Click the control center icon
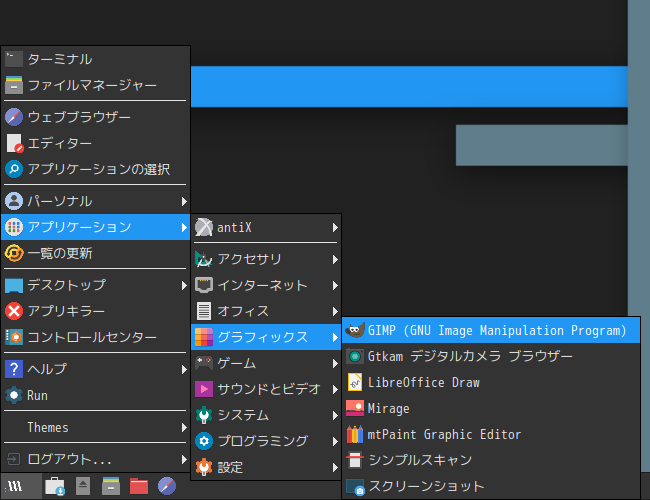The width and height of the screenshot is (650, 500). pos(14,337)
